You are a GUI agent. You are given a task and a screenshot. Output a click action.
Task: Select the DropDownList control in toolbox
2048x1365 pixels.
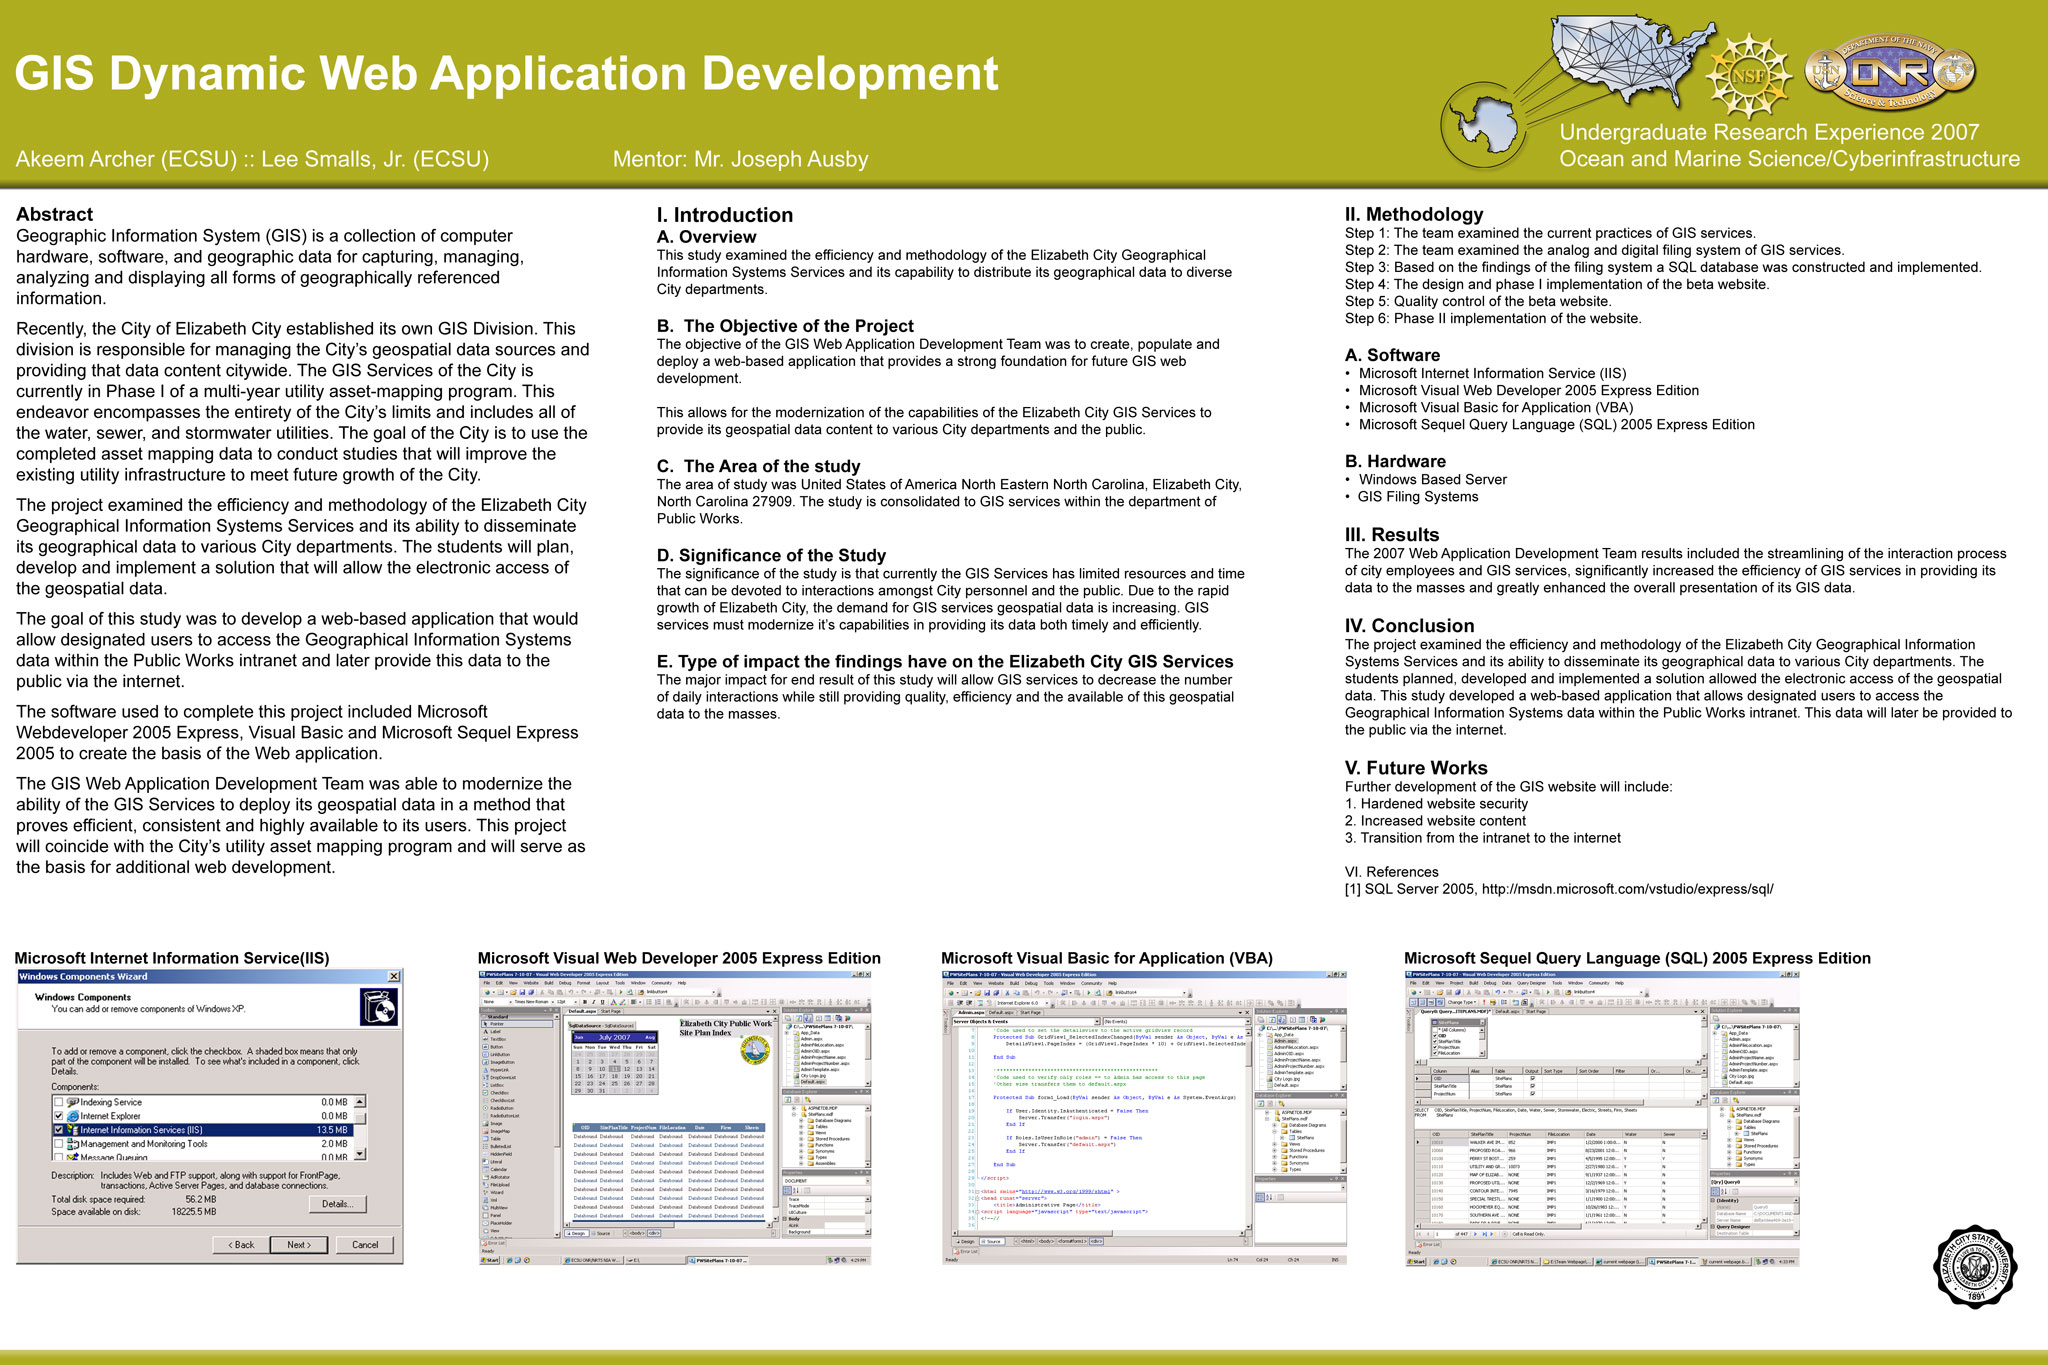tap(499, 1077)
